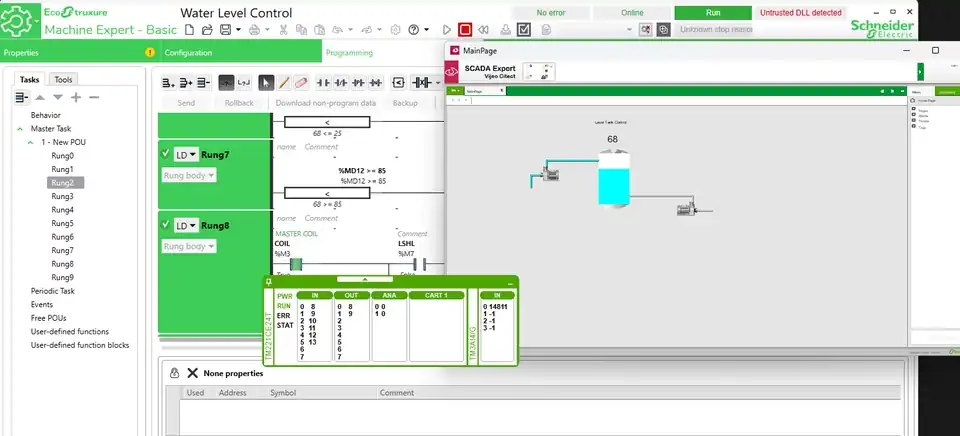Stop the controller with red Stop button
960x436 pixels.
(465, 29)
